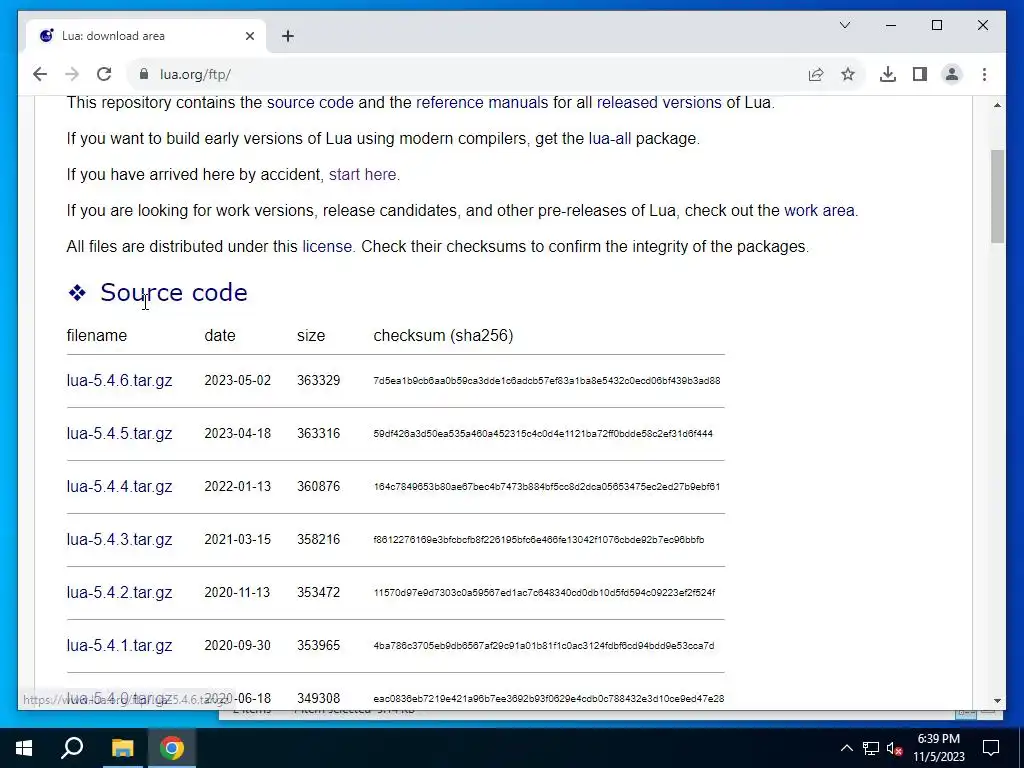This screenshot has height=768, width=1024.
Task: View site information via lock icon
Action: (144, 74)
